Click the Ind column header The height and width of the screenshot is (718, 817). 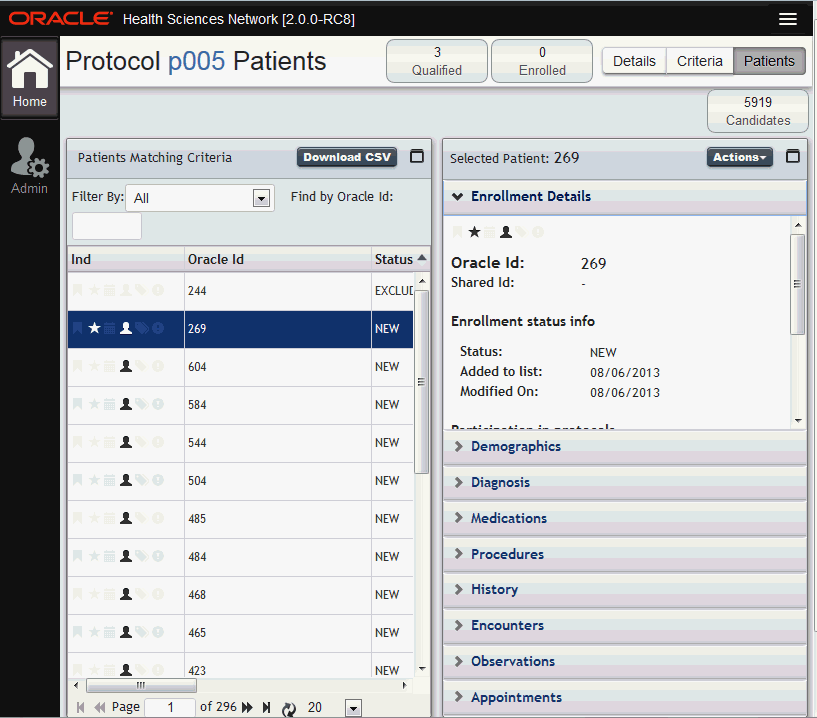point(126,259)
